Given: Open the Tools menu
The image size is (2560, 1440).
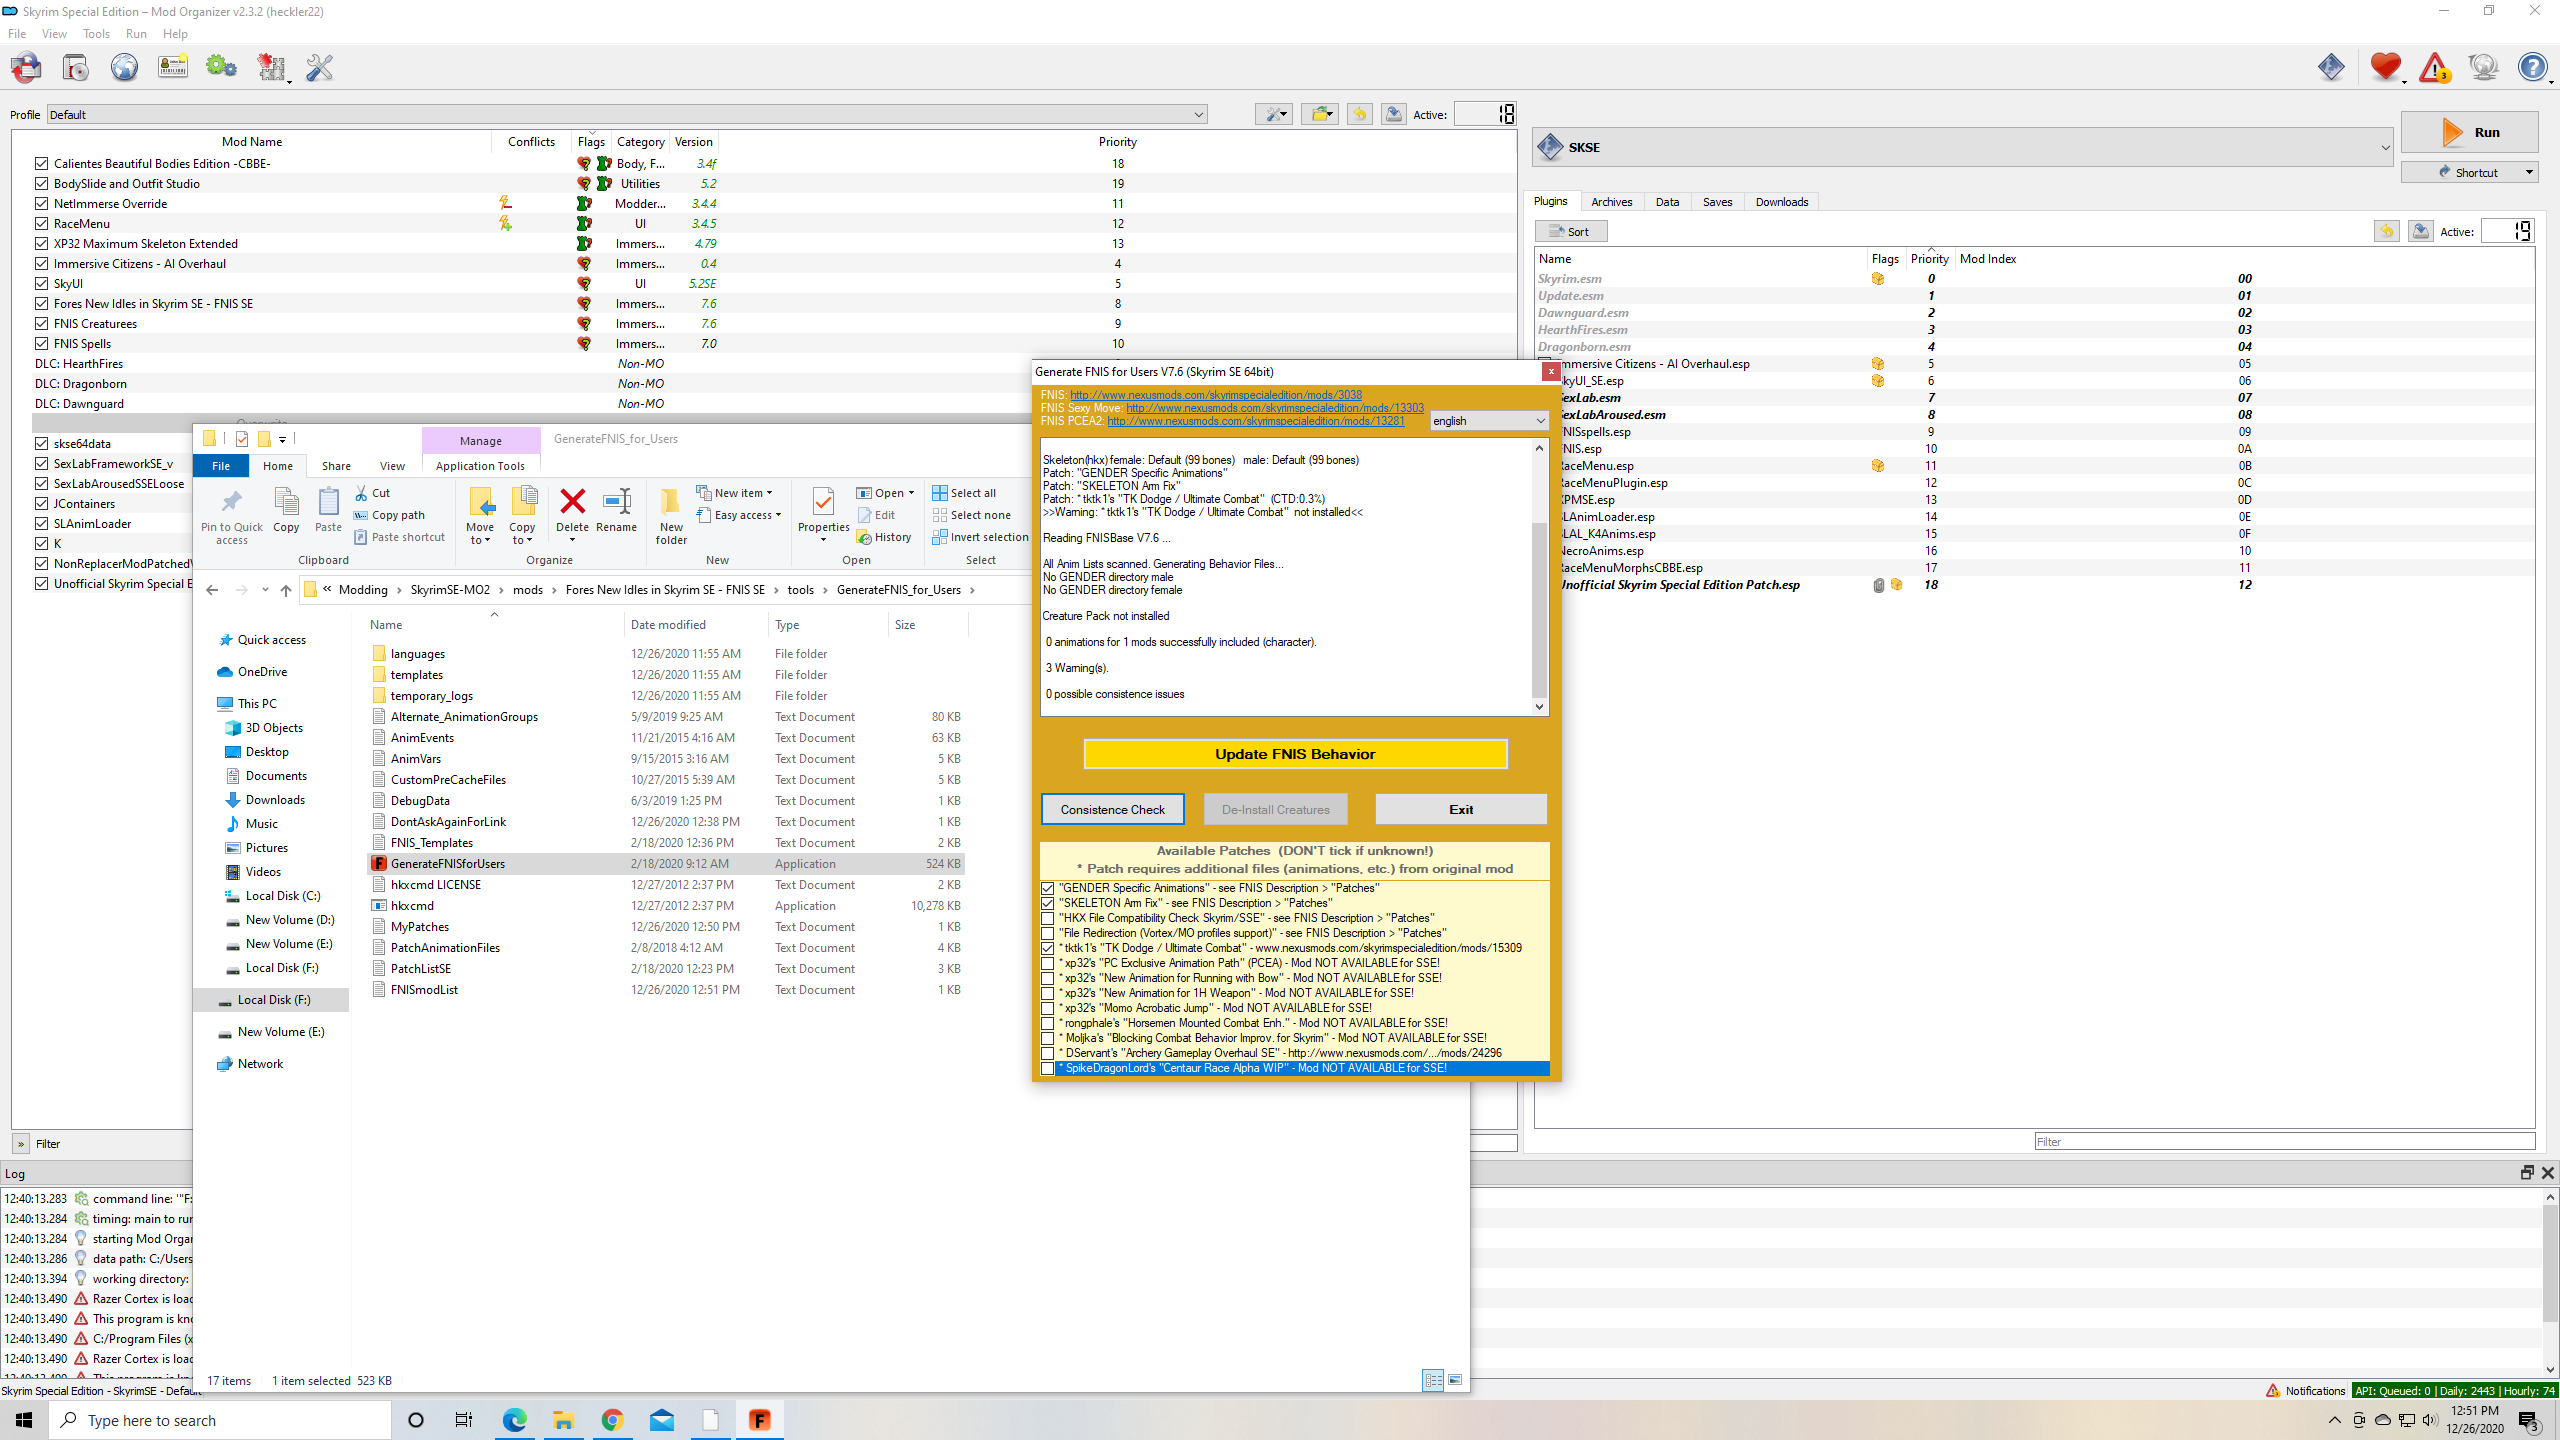Looking at the screenshot, I should tap(96, 33).
